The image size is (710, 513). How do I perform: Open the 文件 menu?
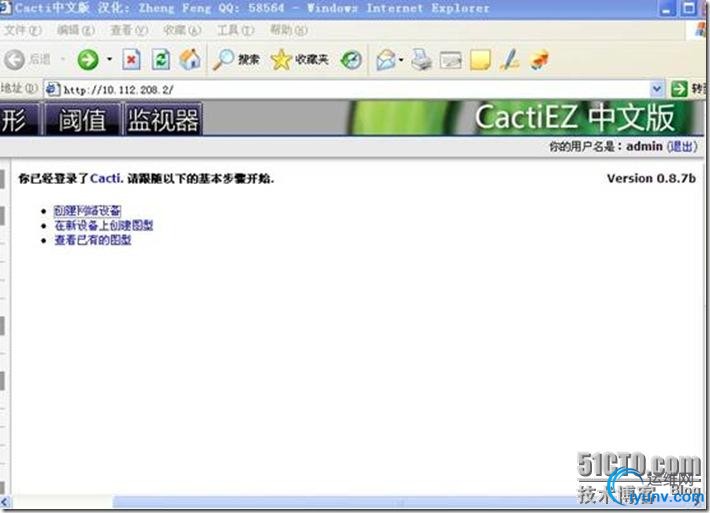pyautogui.click(x=22, y=30)
